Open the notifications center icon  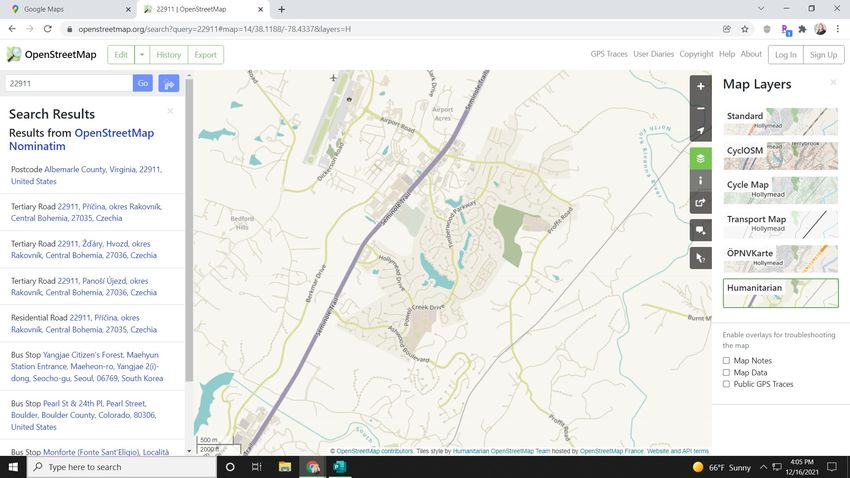[x=832, y=467]
